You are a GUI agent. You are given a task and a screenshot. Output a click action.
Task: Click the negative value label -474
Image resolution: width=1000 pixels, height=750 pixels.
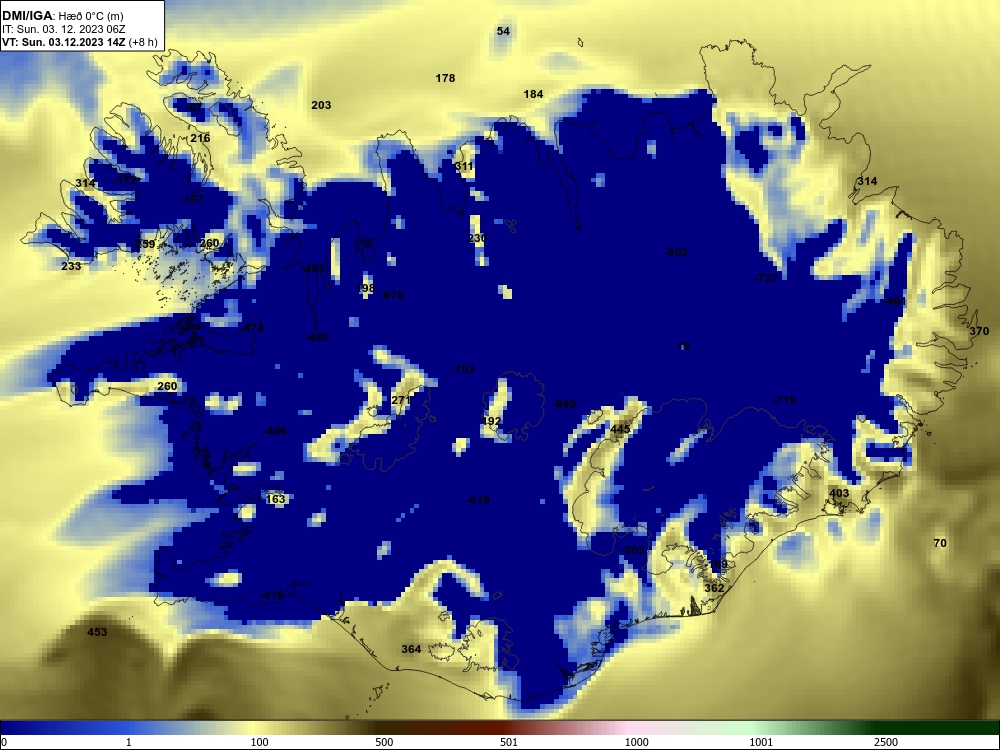click(x=253, y=328)
